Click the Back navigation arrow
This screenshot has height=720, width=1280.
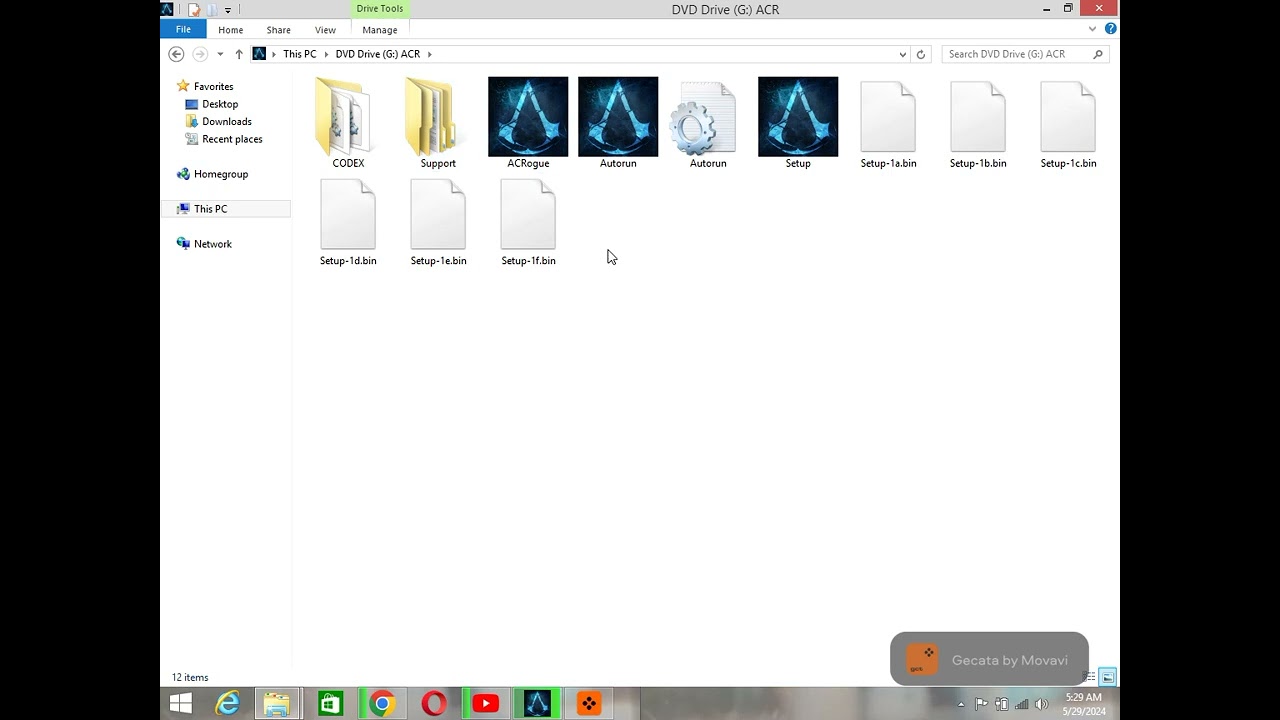pyautogui.click(x=176, y=54)
